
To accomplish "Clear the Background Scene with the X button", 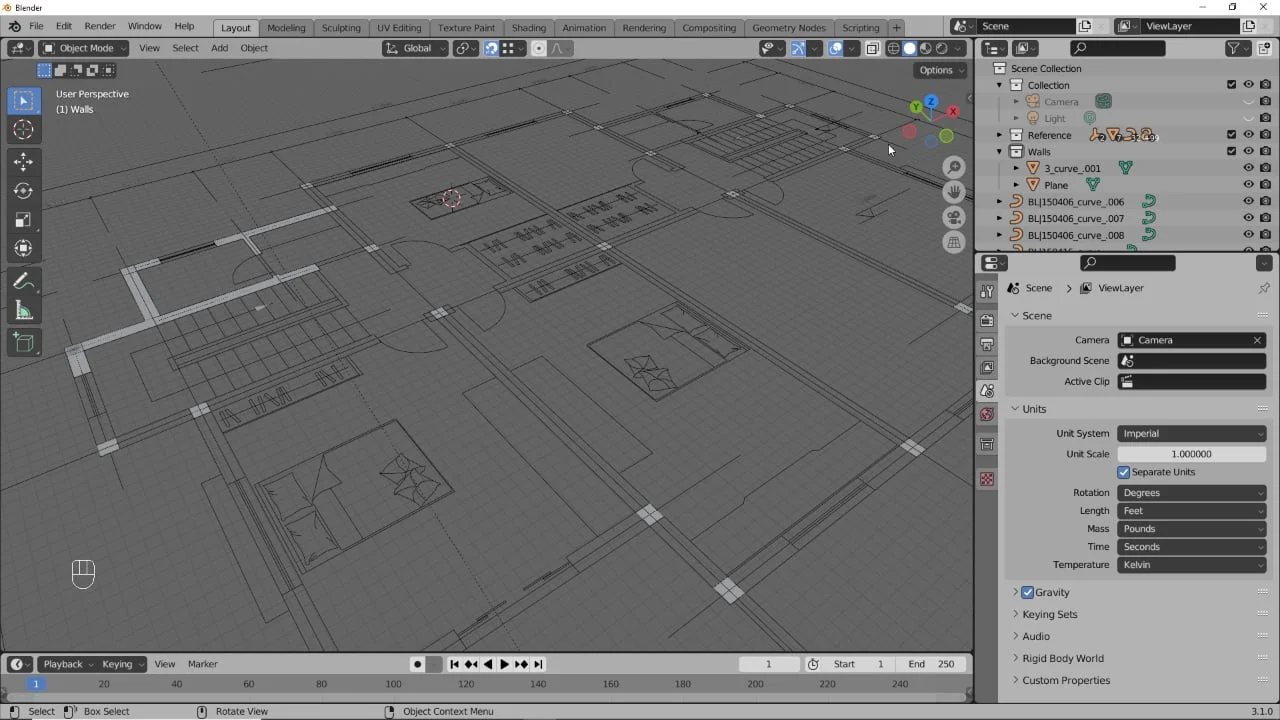I will click(1256, 340).
